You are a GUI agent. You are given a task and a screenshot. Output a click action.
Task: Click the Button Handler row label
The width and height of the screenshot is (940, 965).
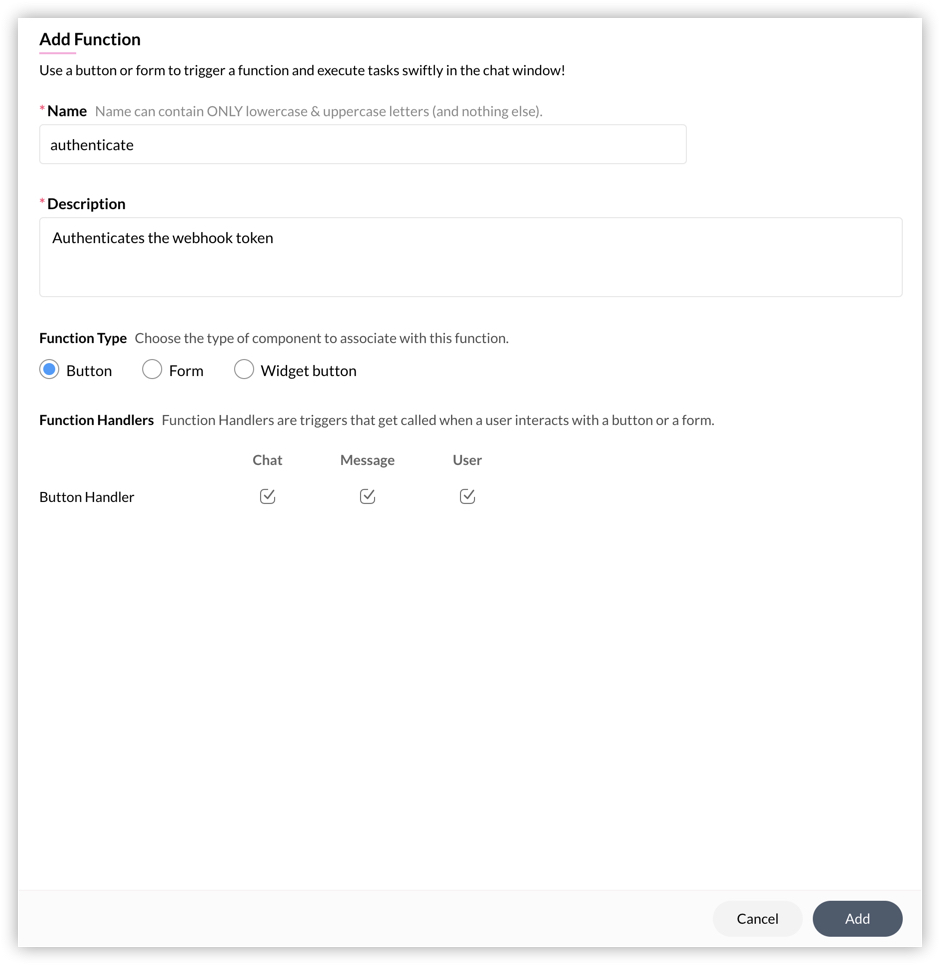point(87,497)
